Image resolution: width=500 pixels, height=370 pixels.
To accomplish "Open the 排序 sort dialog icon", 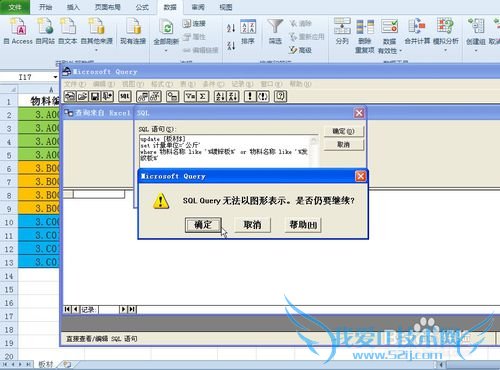I will [248, 32].
